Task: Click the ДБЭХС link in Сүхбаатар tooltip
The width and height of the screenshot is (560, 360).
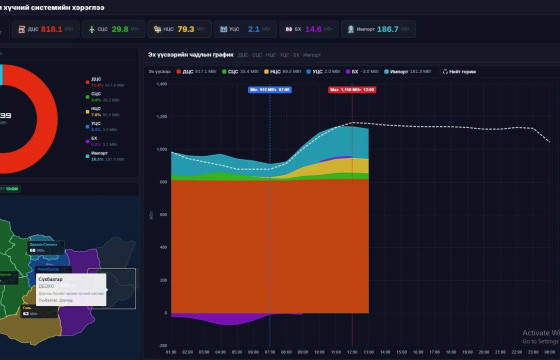Action: 46,286
